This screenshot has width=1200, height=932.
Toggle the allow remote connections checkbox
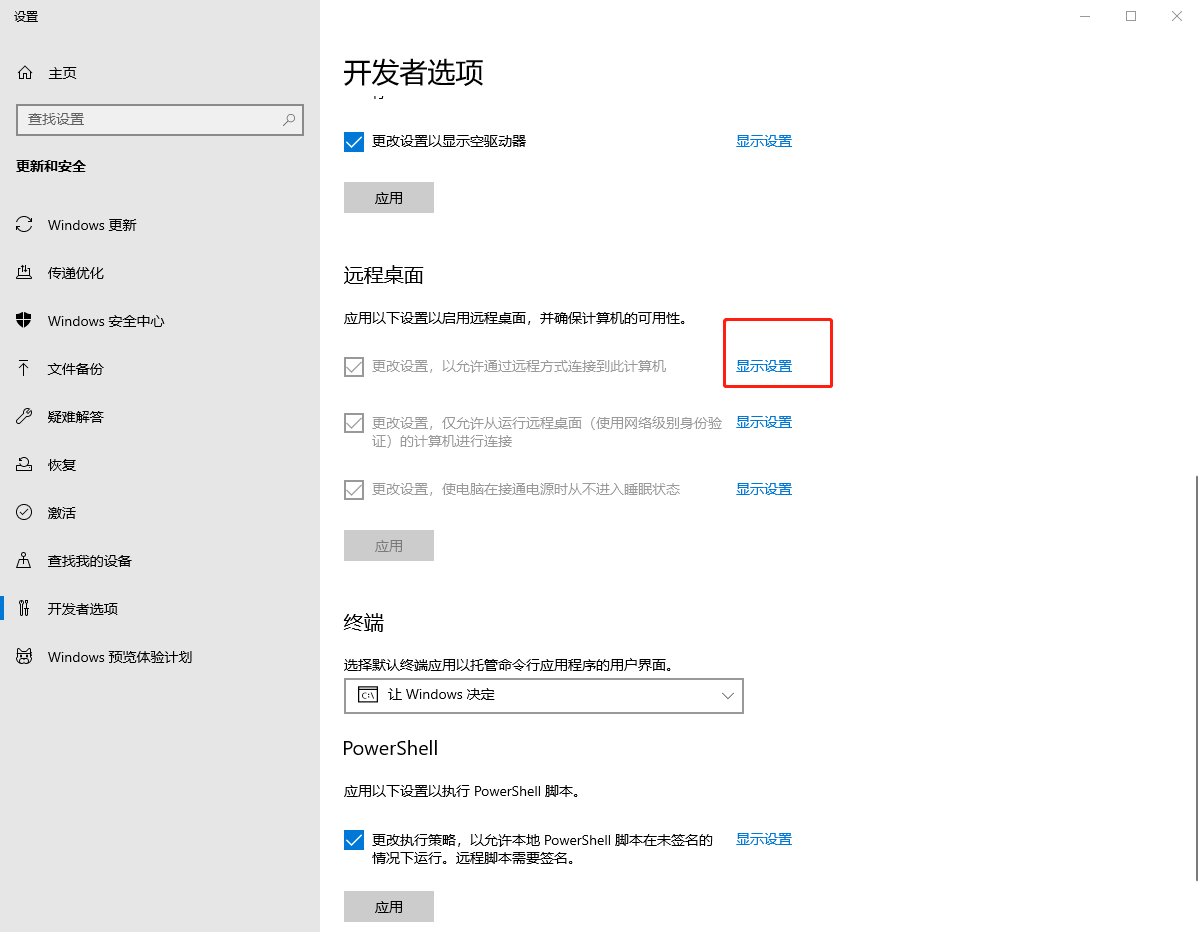coord(354,367)
